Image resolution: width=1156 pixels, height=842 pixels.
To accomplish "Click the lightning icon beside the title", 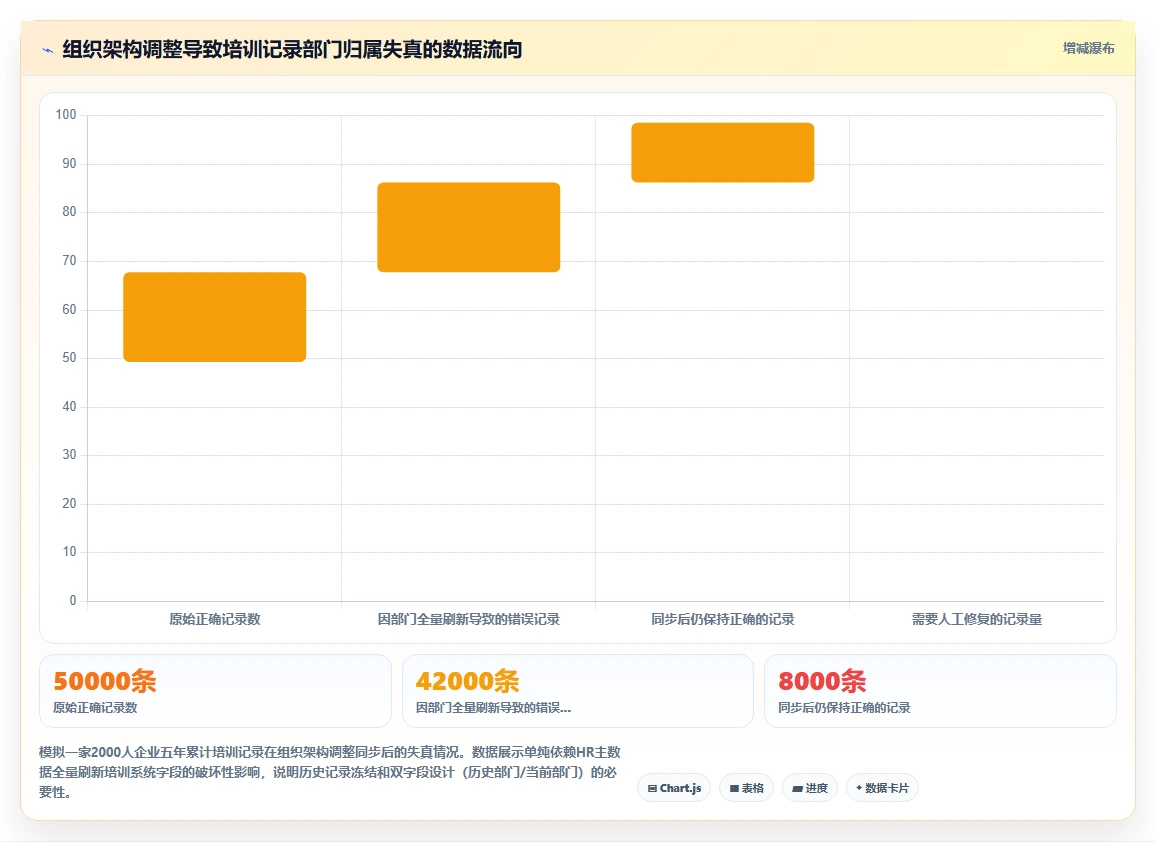I will point(48,50).
